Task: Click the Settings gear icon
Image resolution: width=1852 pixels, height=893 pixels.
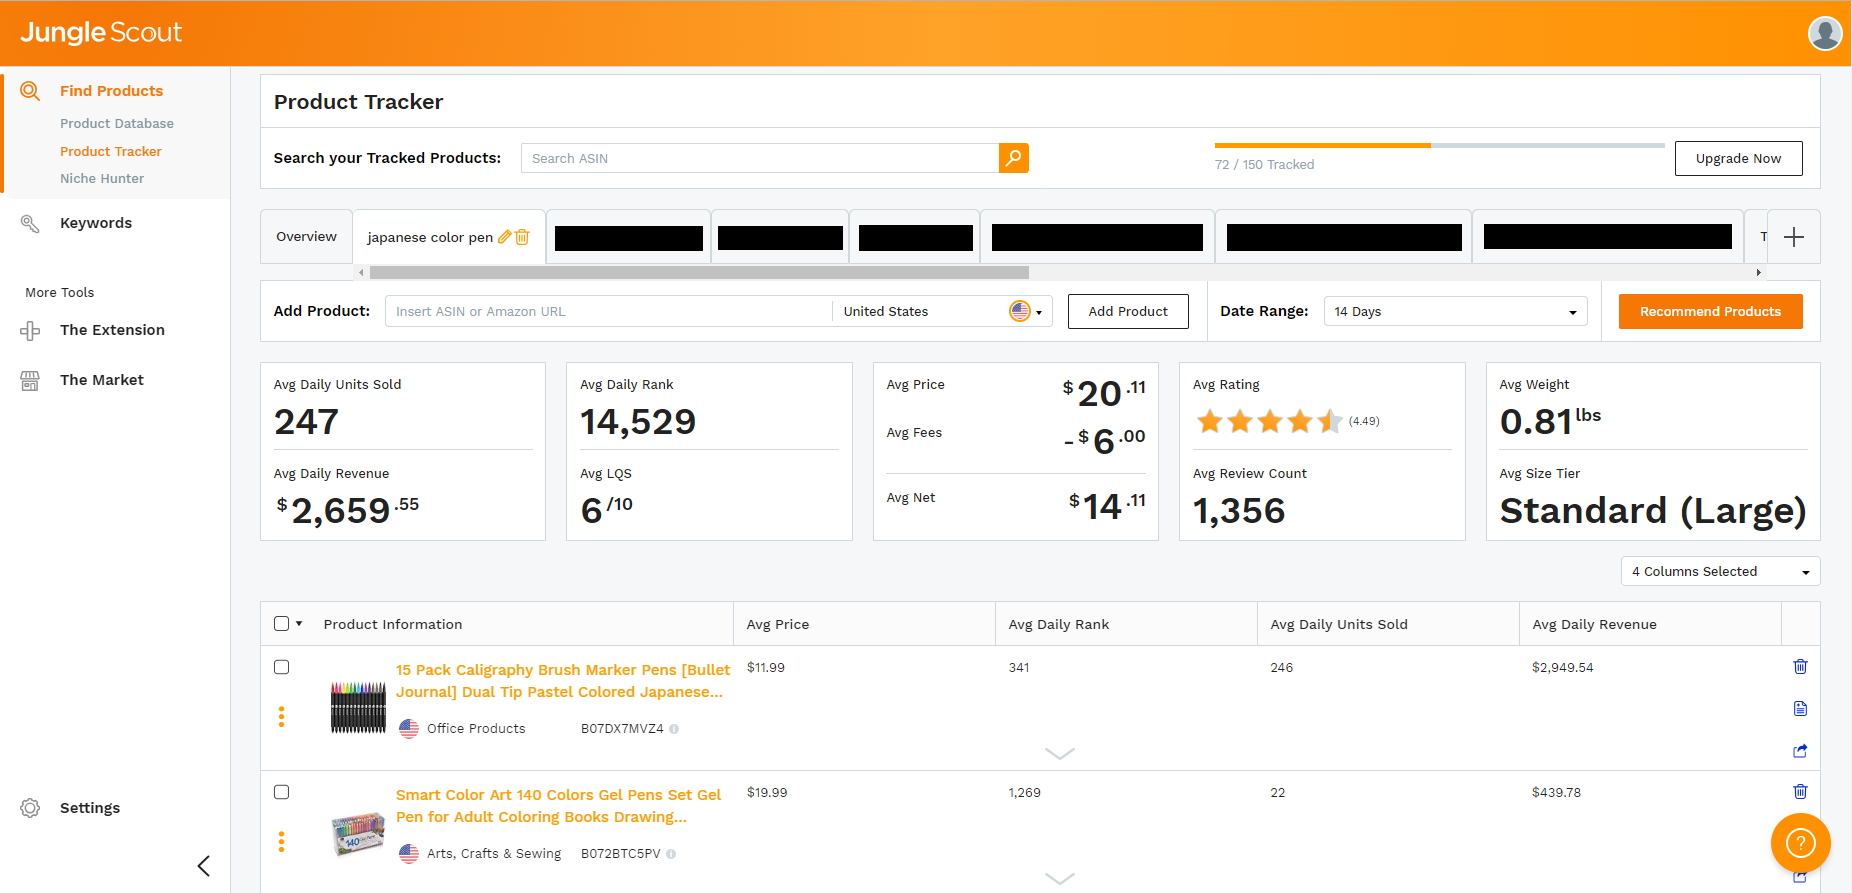Action: click(x=30, y=808)
